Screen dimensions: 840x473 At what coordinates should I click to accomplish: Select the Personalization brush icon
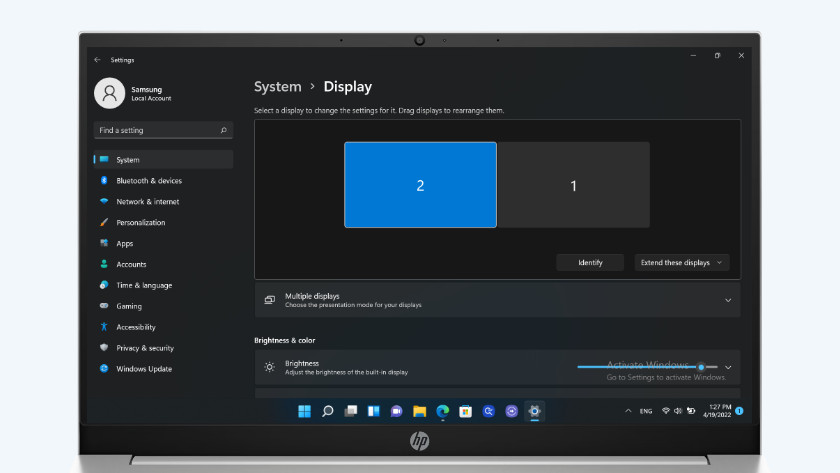[x=104, y=223]
